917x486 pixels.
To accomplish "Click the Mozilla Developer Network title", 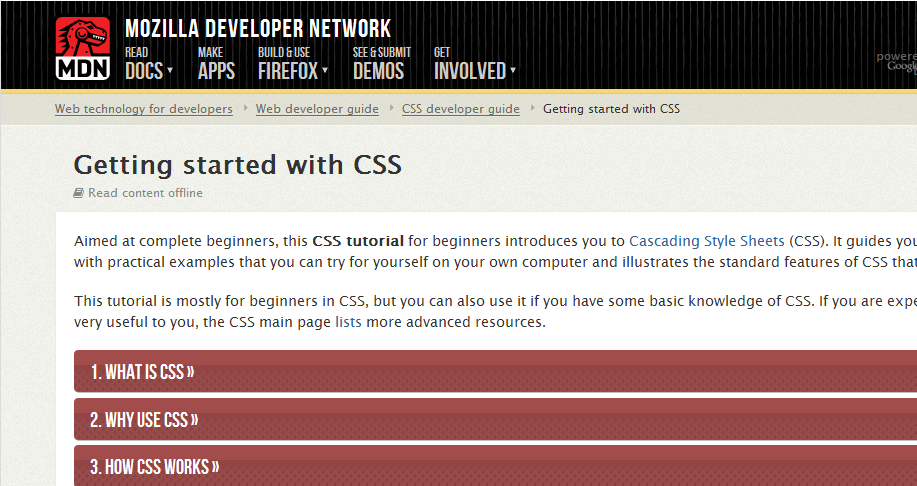I will 258,28.
